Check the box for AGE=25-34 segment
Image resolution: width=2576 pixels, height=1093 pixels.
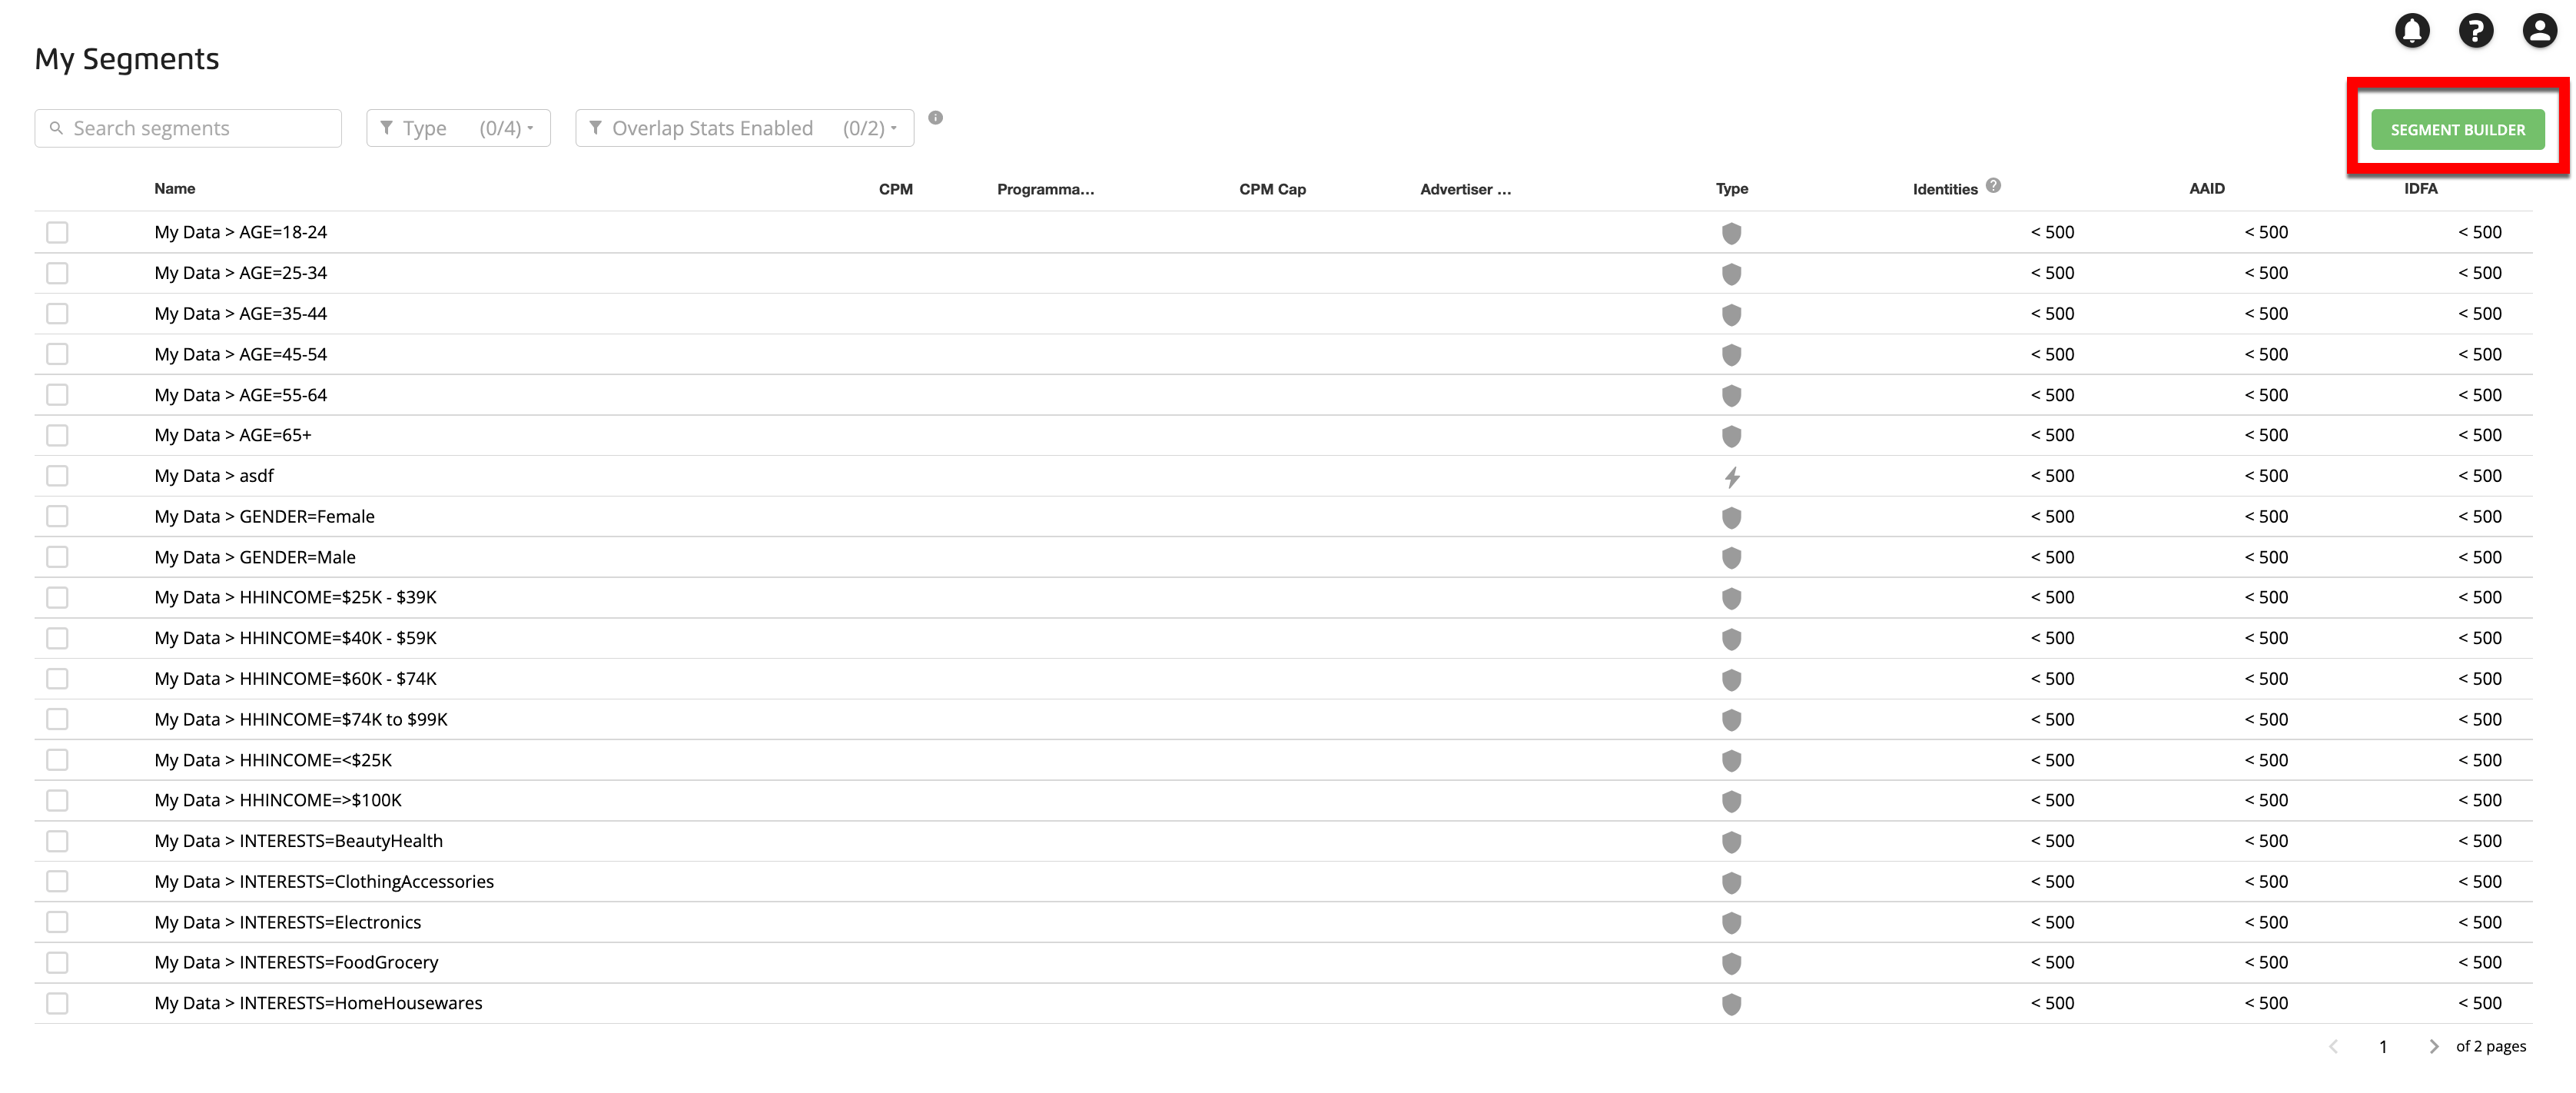pyautogui.click(x=57, y=273)
